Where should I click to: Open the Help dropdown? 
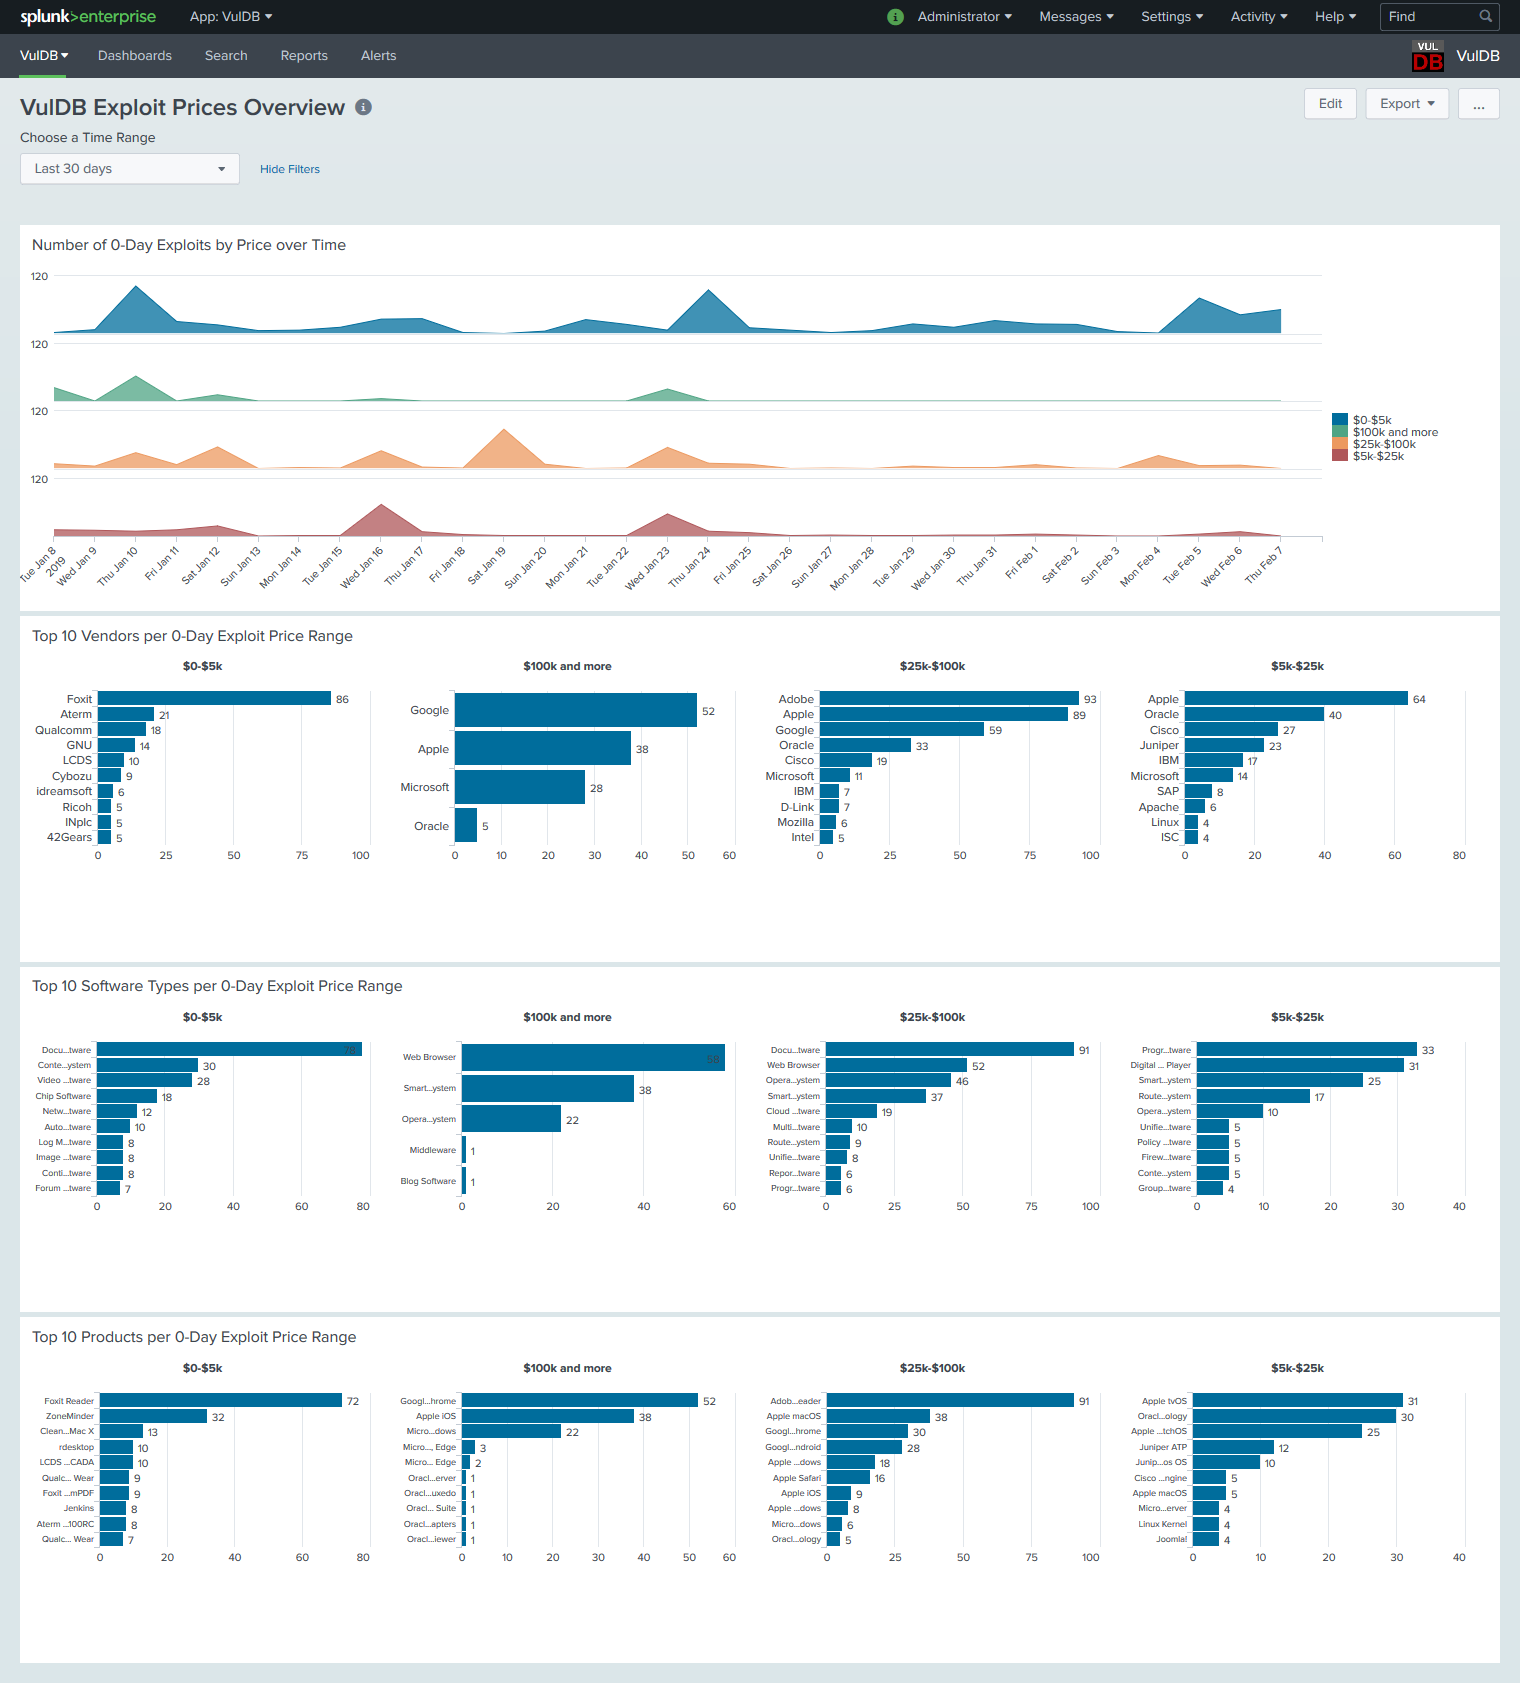tap(1335, 17)
